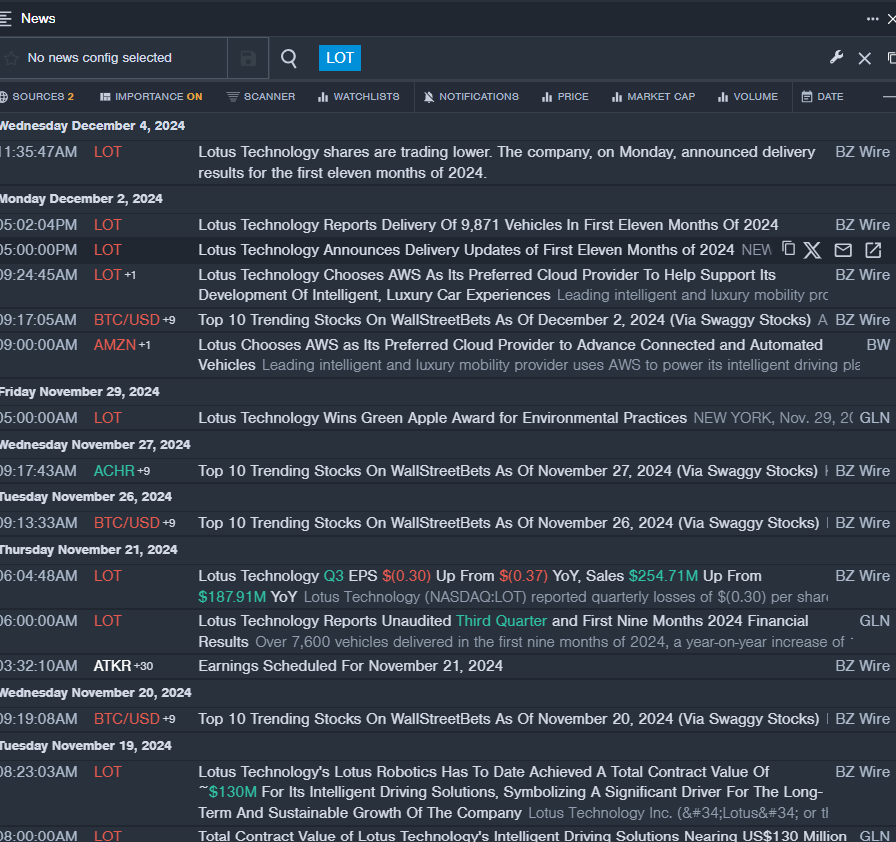Click the save news config icon
The width and height of the screenshot is (896, 842).
[x=248, y=58]
